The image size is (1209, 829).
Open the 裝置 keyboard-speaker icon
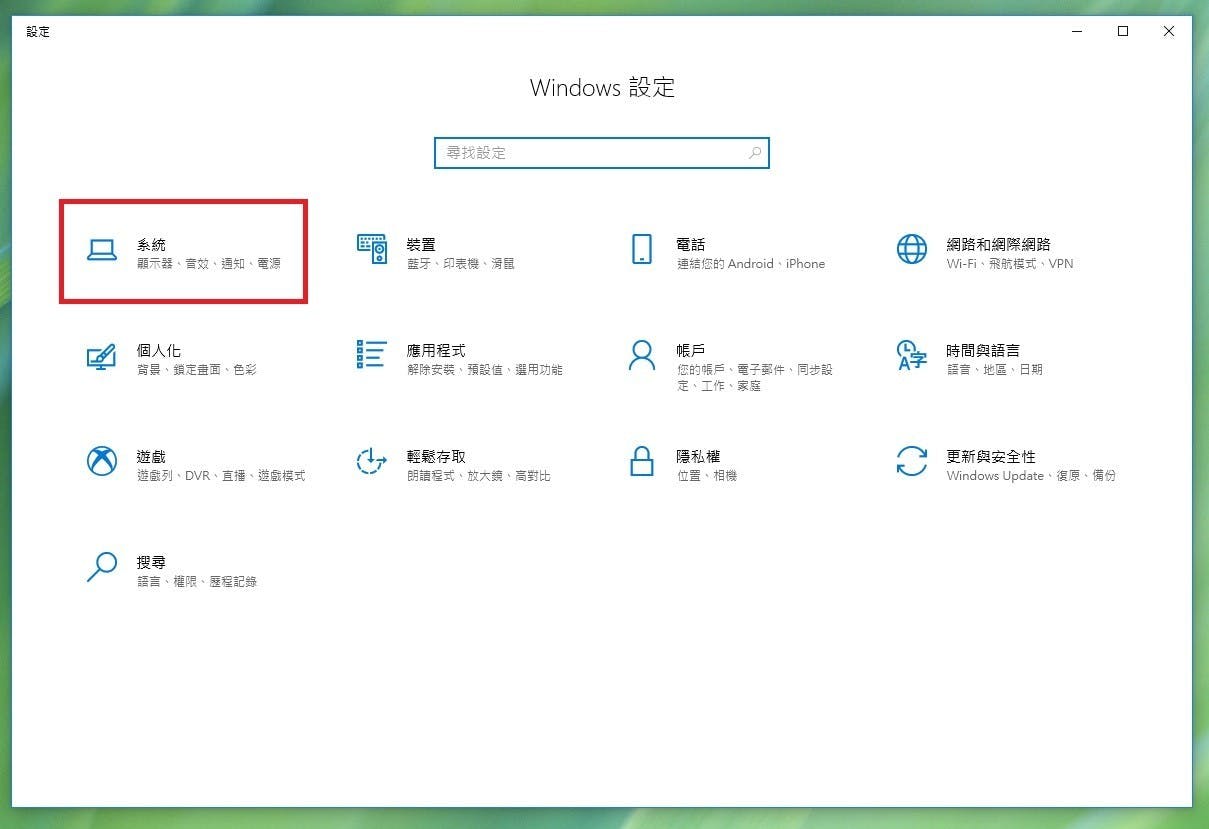click(x=372, y=249)
